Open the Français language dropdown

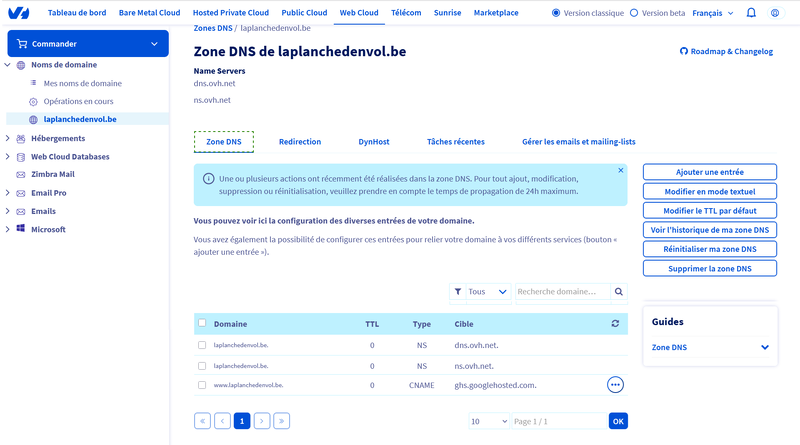[x=713, y=13]
